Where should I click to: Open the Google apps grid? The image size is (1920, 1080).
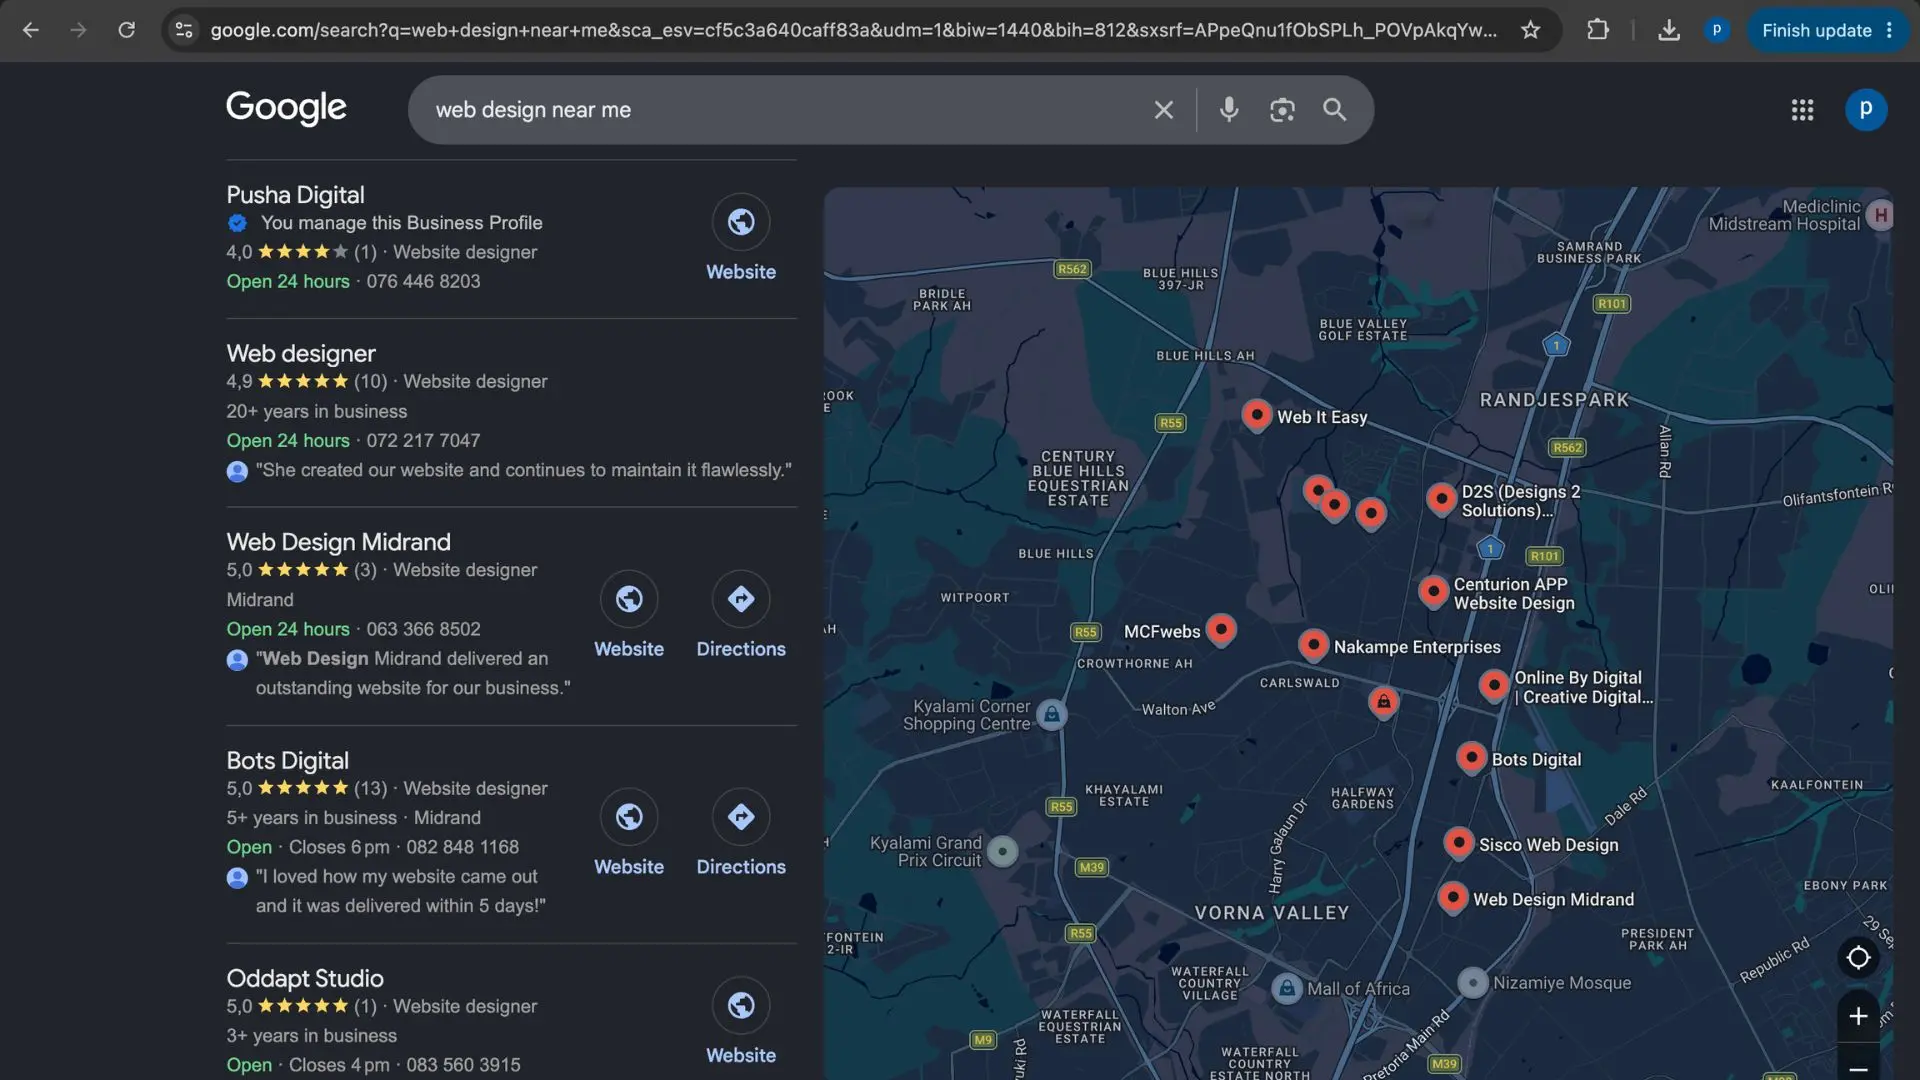[x=1802, y=110]
